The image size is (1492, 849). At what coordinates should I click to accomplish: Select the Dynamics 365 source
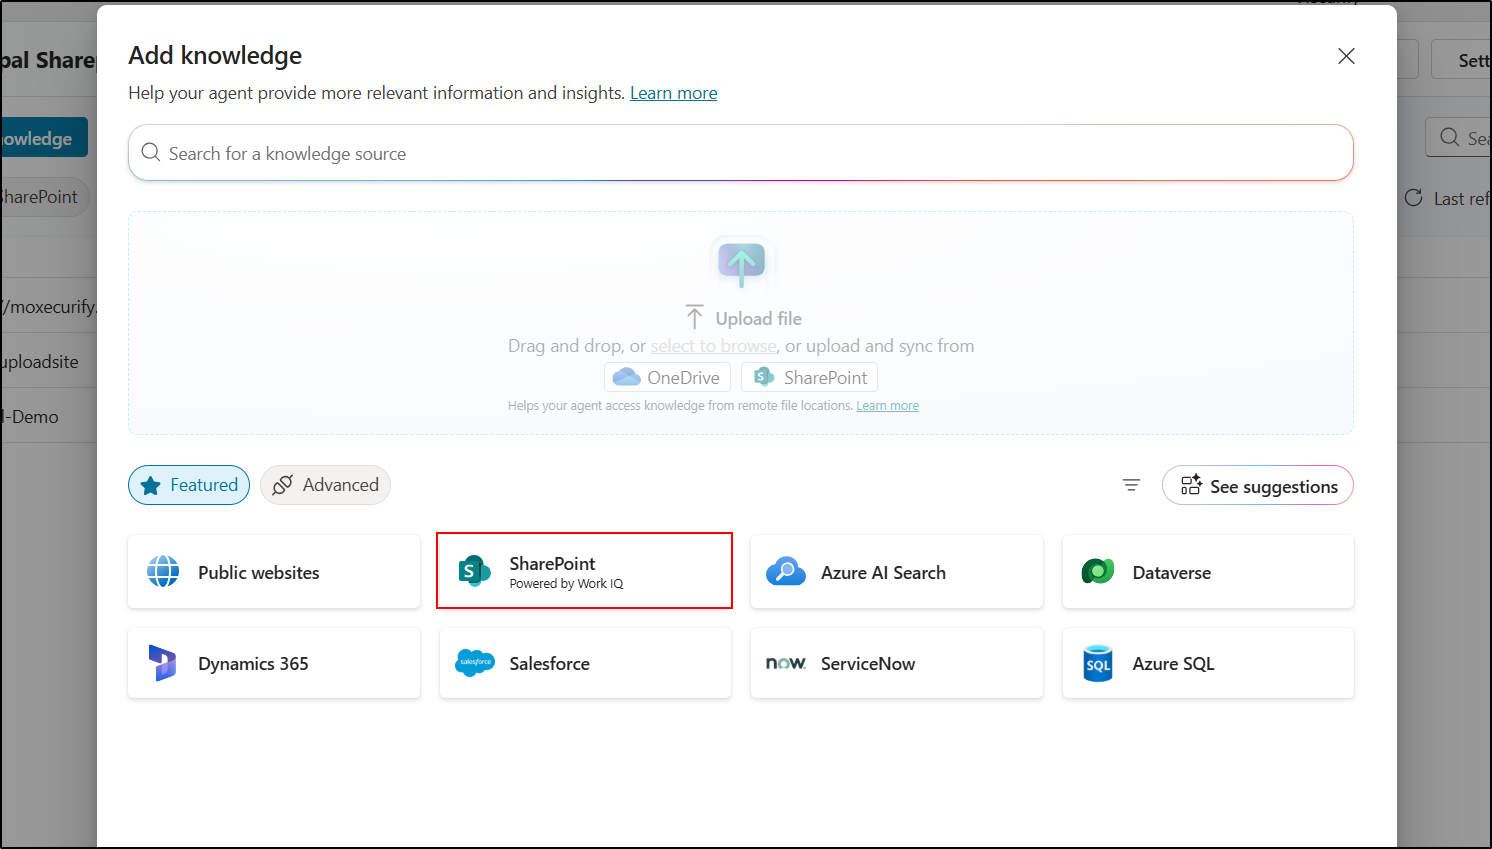click(x=274, y=663)
